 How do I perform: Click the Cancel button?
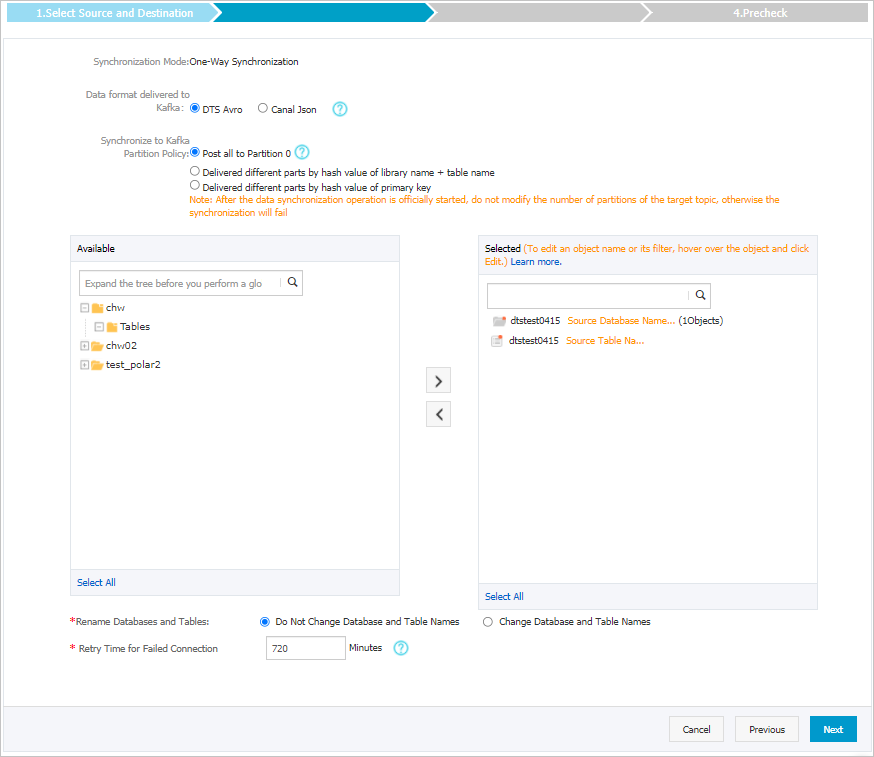696,729
